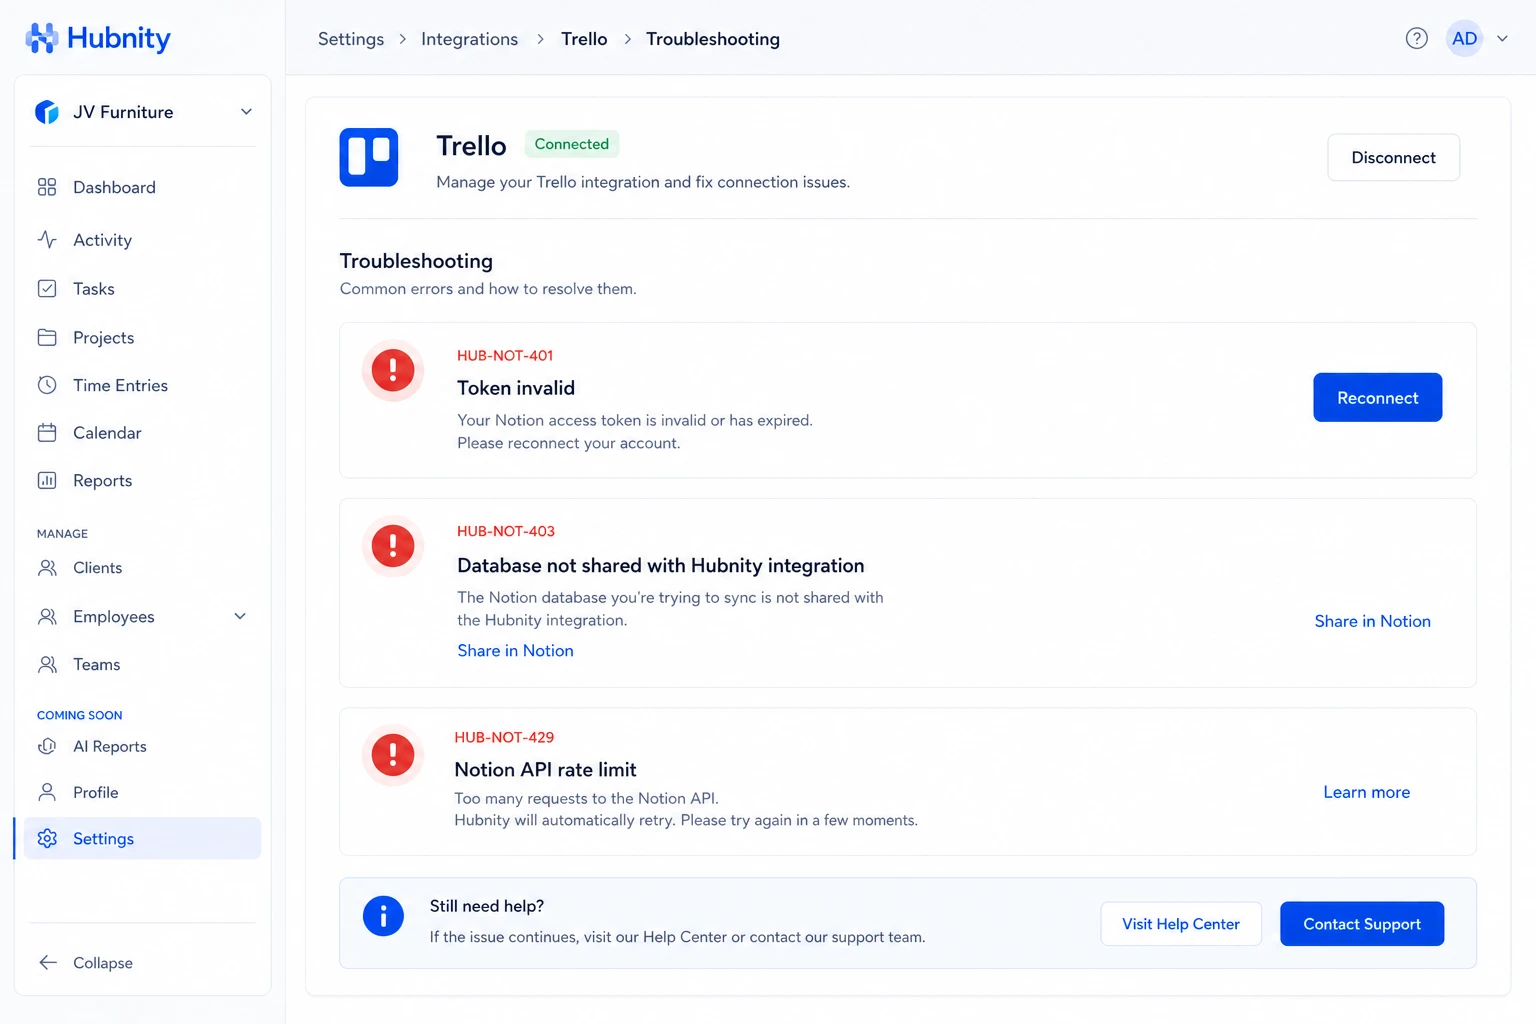
Task: Click the Projects folder icon
Action: pyautogui.click(x=47, y=337)
